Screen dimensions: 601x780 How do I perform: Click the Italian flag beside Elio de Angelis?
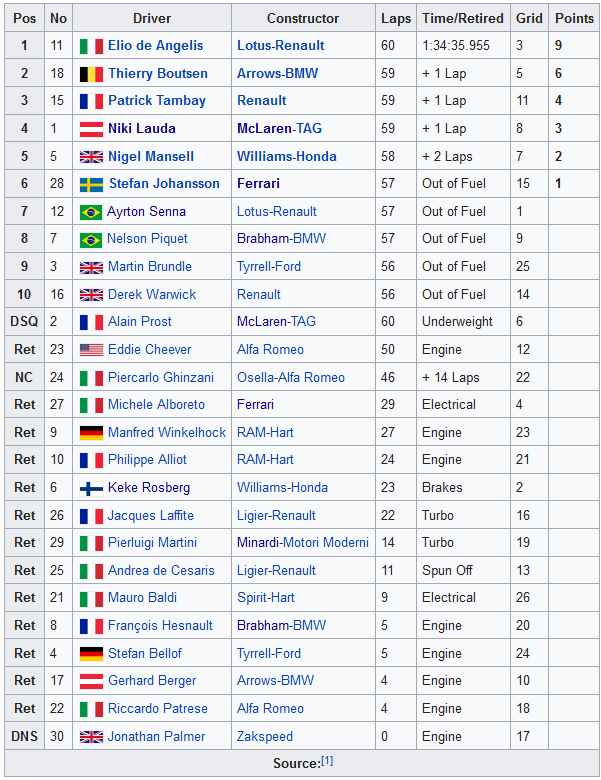click(91, 46)
